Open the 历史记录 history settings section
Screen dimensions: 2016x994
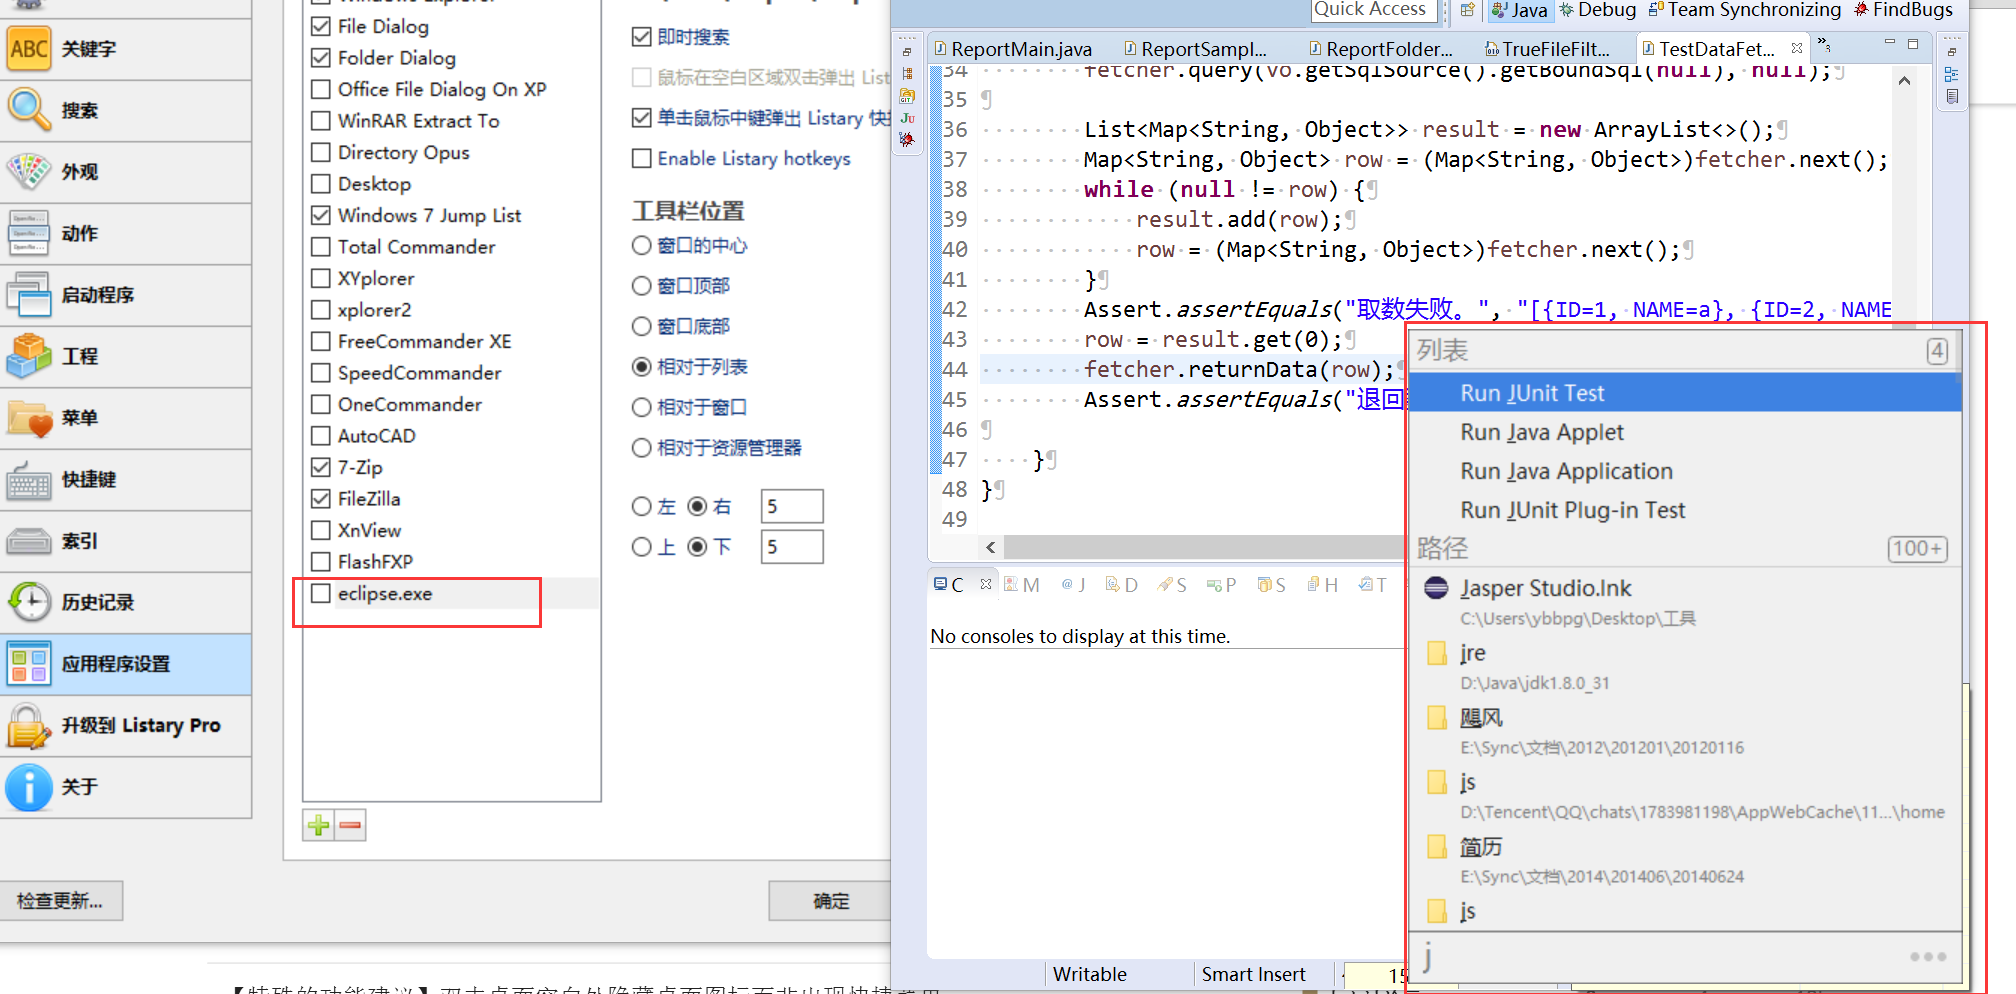(x=125, y=603)
